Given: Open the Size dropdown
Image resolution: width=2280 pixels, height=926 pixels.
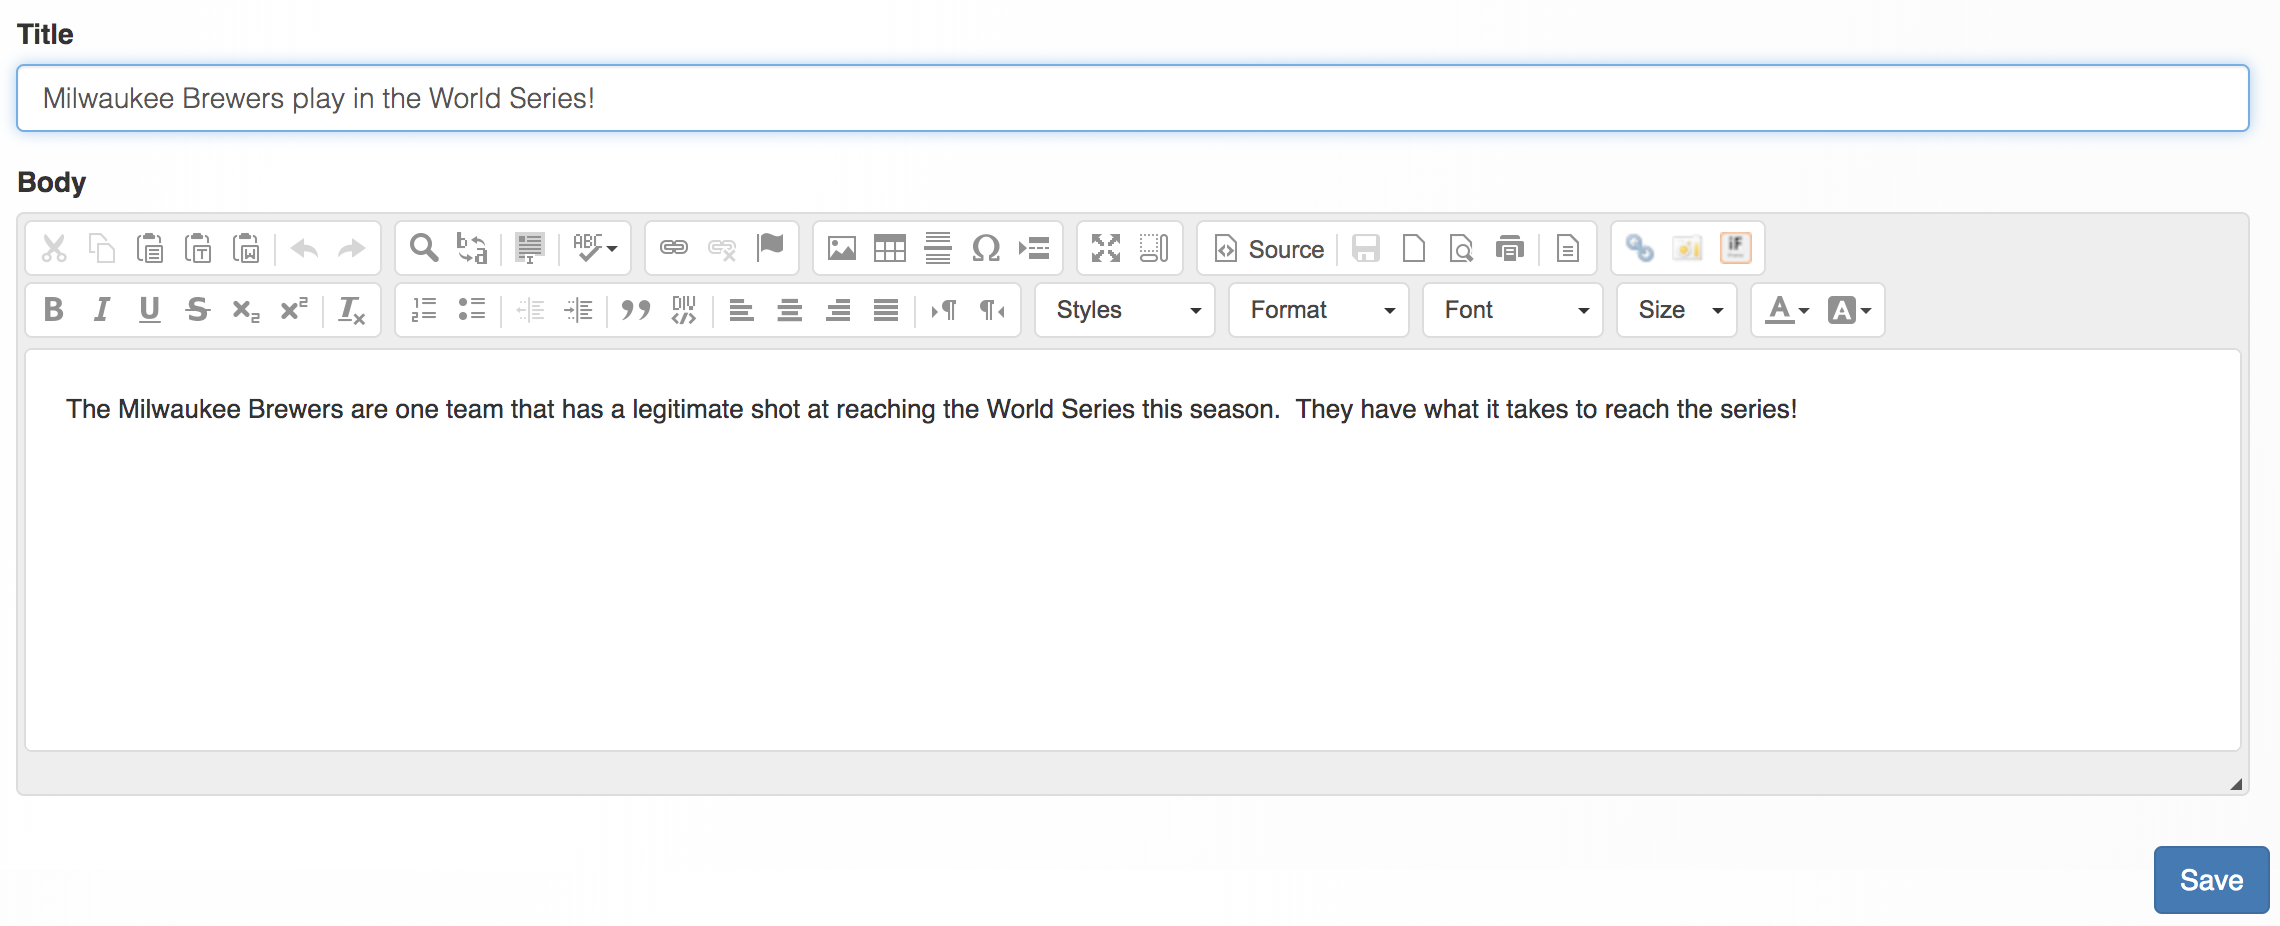Looking at the screenshot, I should (1677, 310).
